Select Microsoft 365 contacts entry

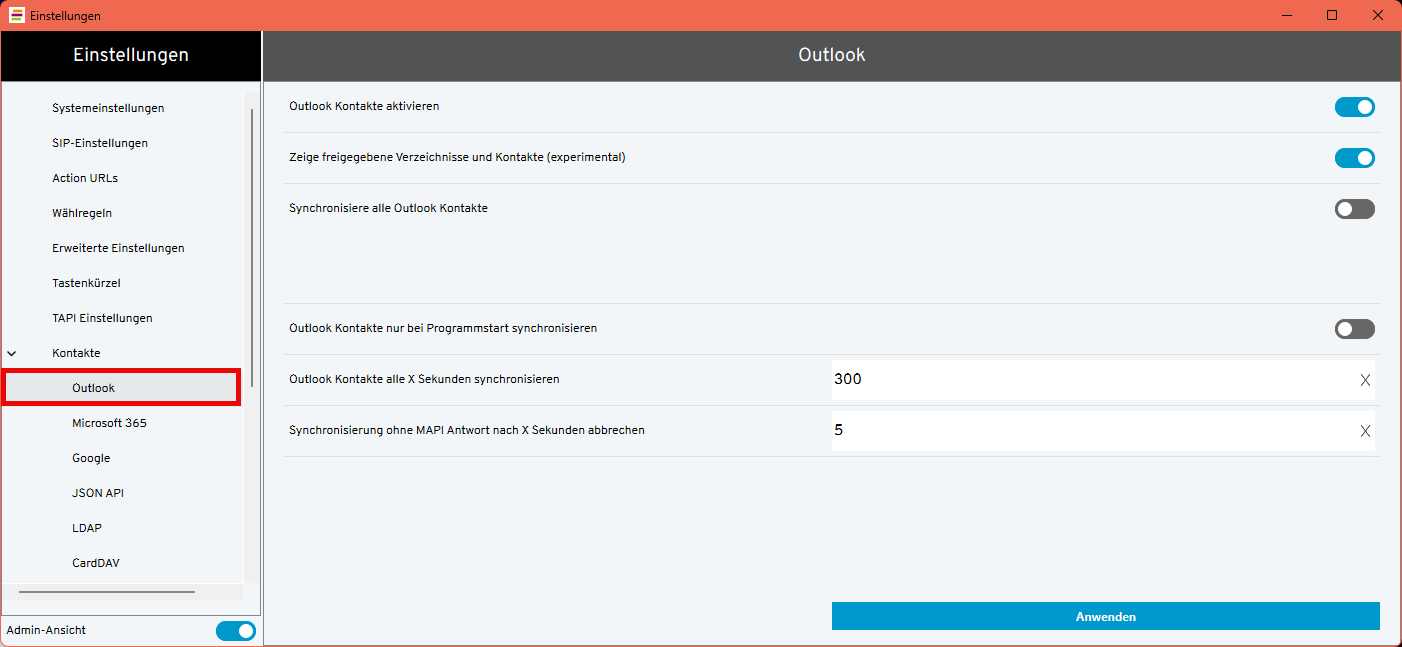[x=109, y=423]
